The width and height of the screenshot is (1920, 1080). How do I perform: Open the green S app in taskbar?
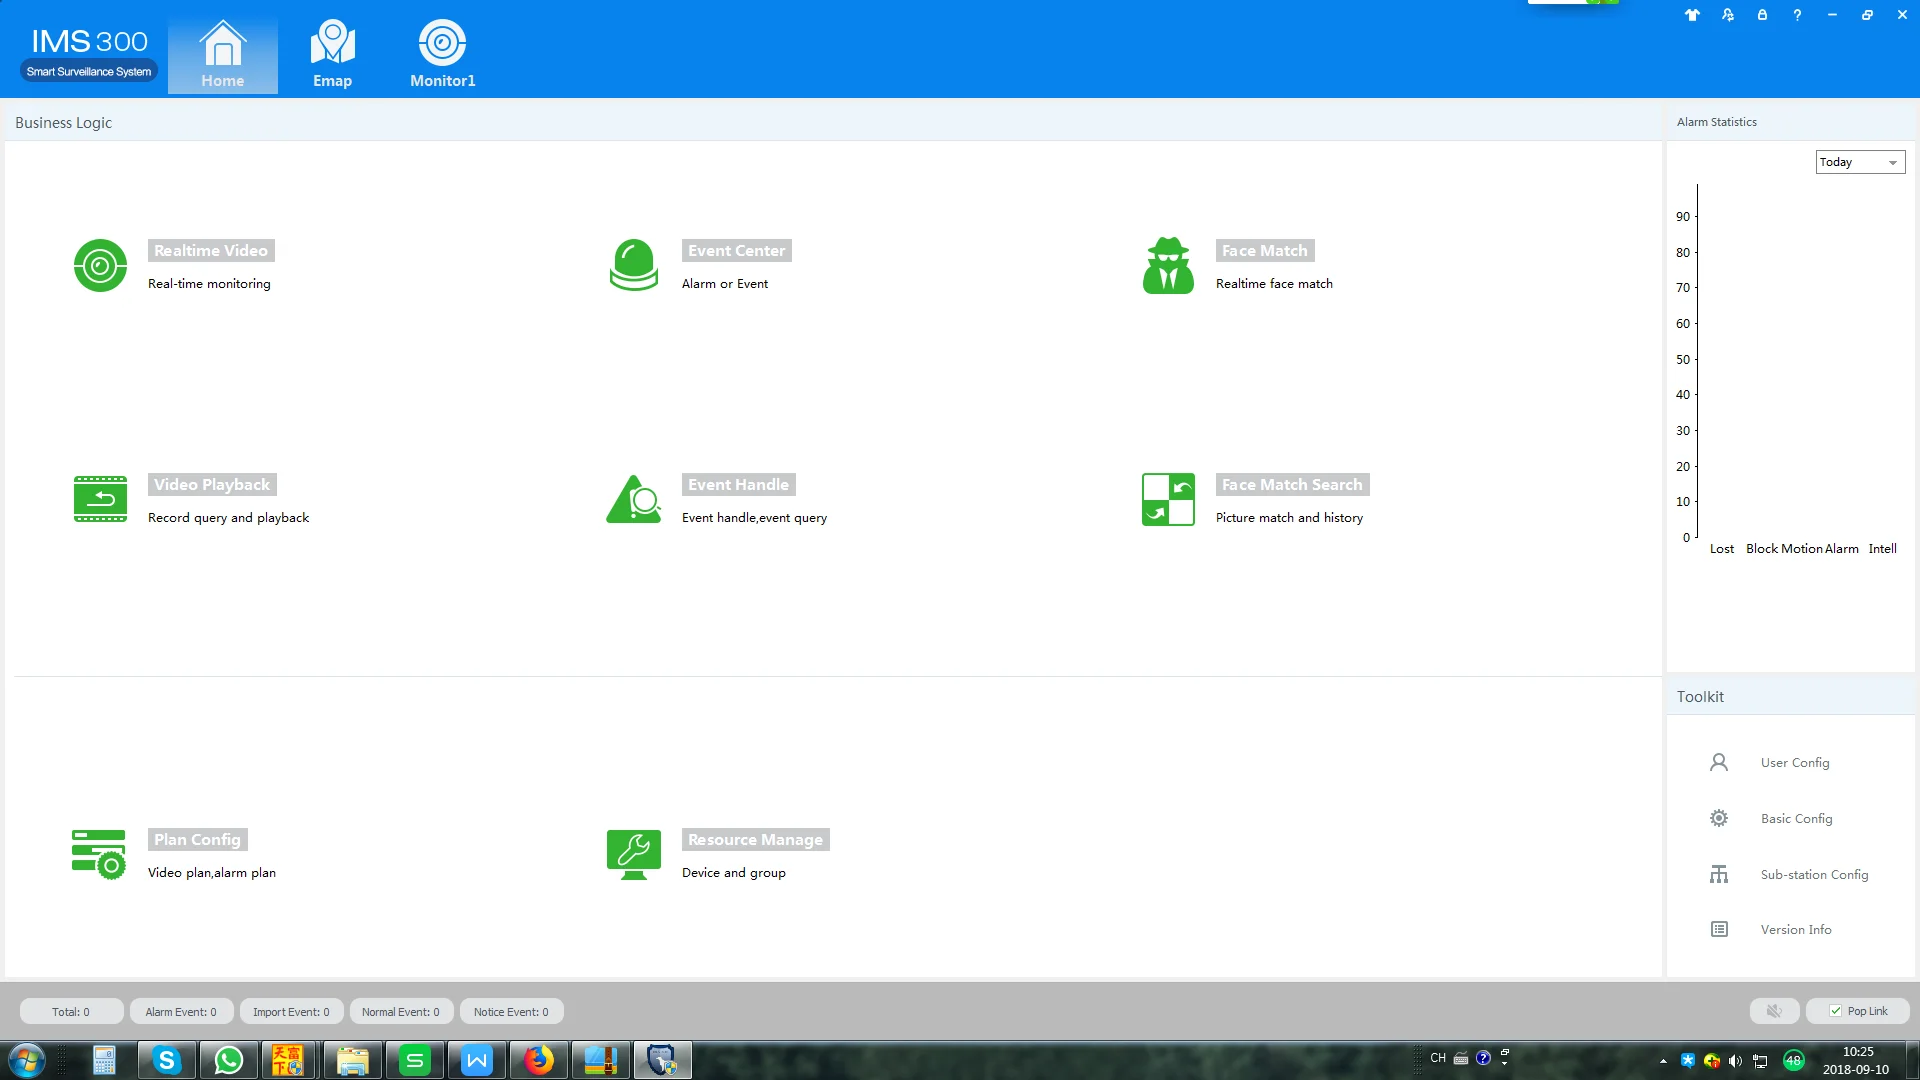(414, 1060)
